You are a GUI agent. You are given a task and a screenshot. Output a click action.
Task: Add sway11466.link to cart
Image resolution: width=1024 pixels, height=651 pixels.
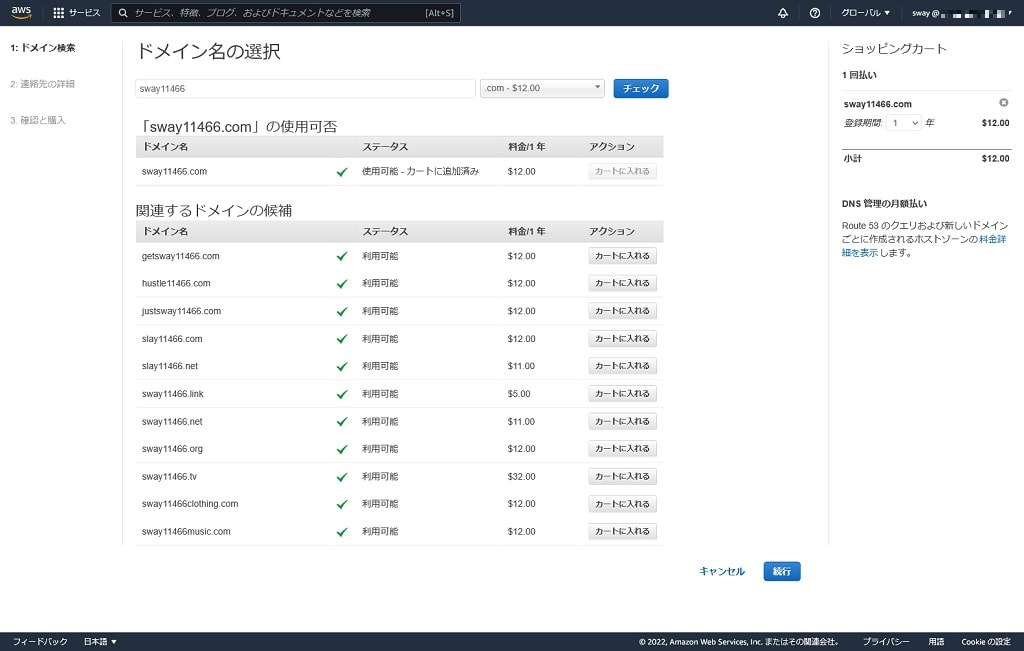tap(622, 394)
